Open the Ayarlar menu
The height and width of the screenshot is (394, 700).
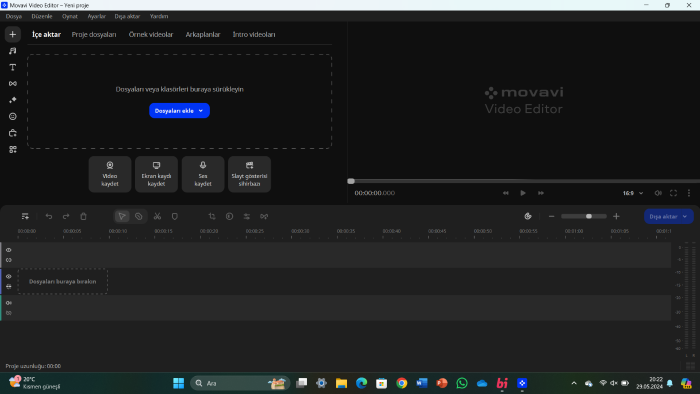pos(96,16)
